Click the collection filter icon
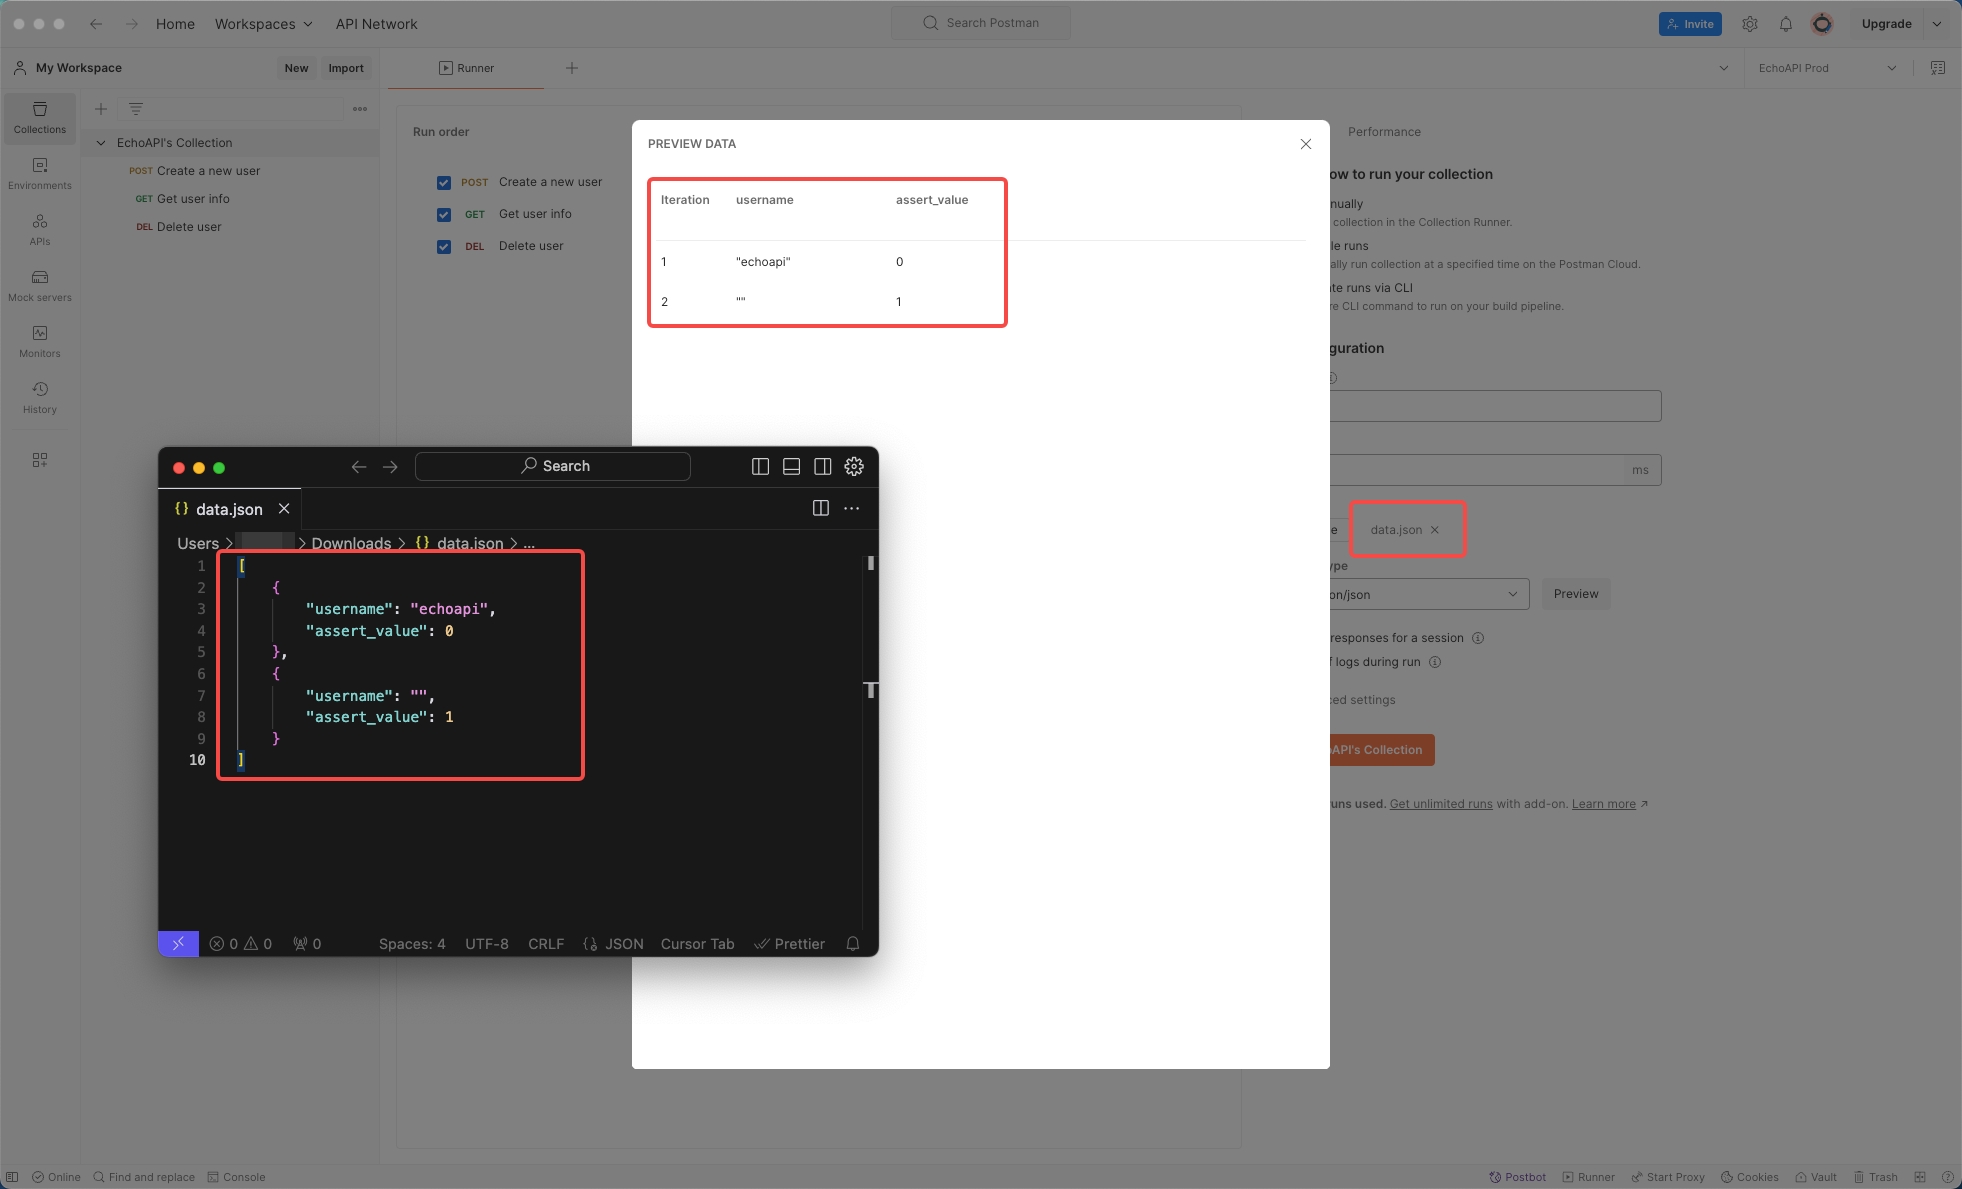 [x=136, y=109]
